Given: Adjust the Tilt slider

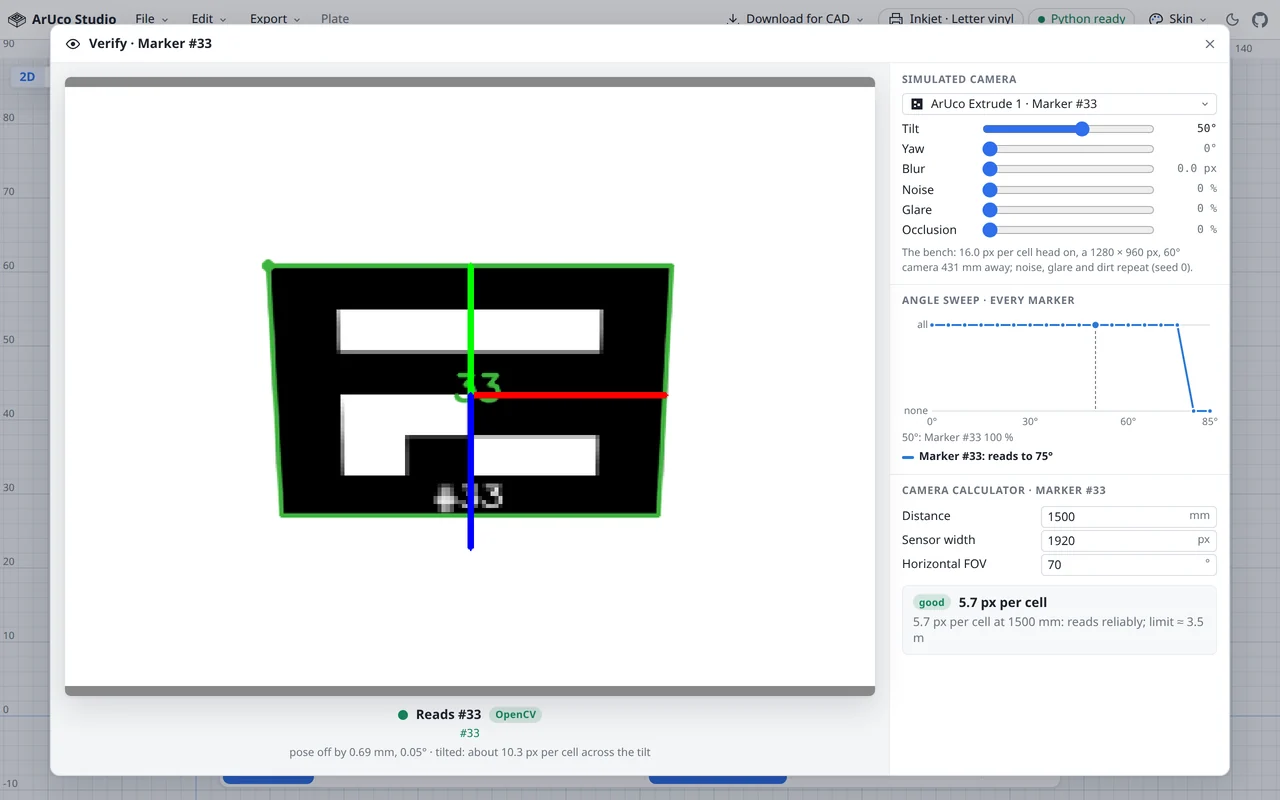Looking at the screenshot, I should pyautogui.click(x=1068, y=129).
